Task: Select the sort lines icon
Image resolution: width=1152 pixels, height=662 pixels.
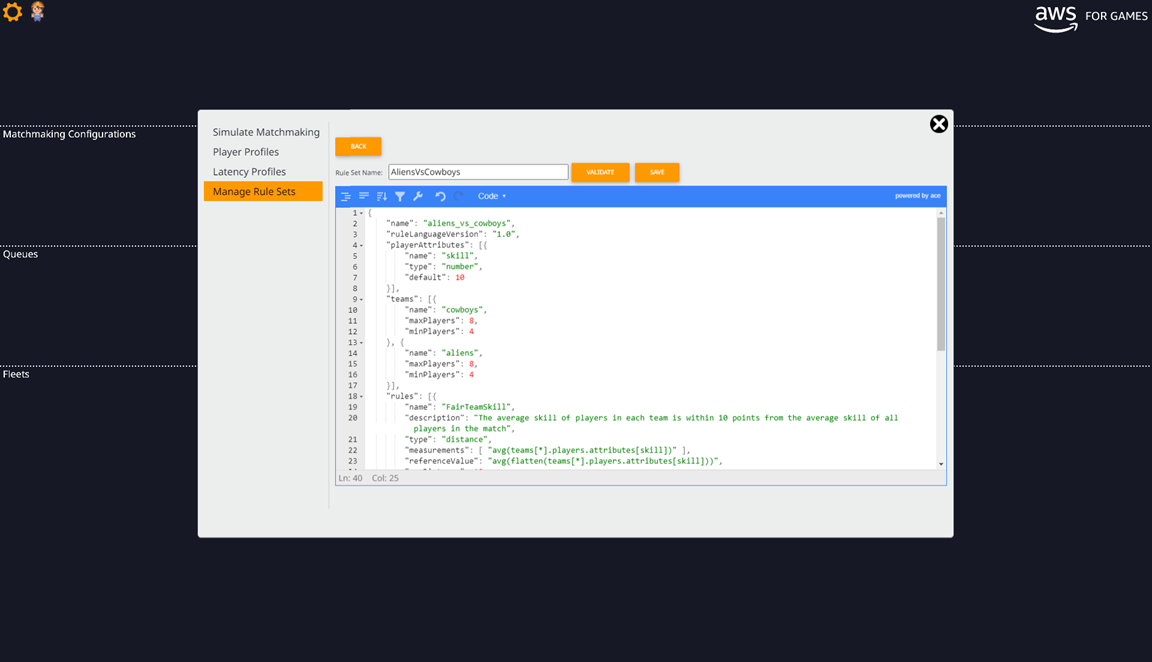Action: 381,196
